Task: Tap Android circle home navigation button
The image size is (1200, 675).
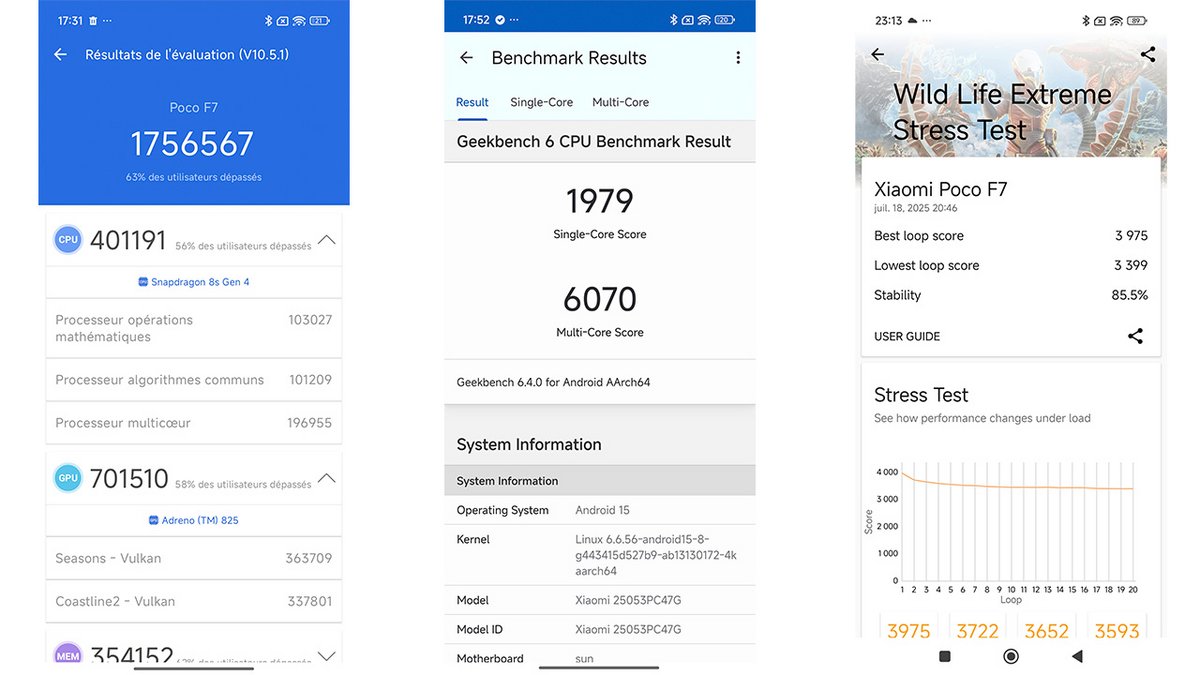Action: [1011, 657]
